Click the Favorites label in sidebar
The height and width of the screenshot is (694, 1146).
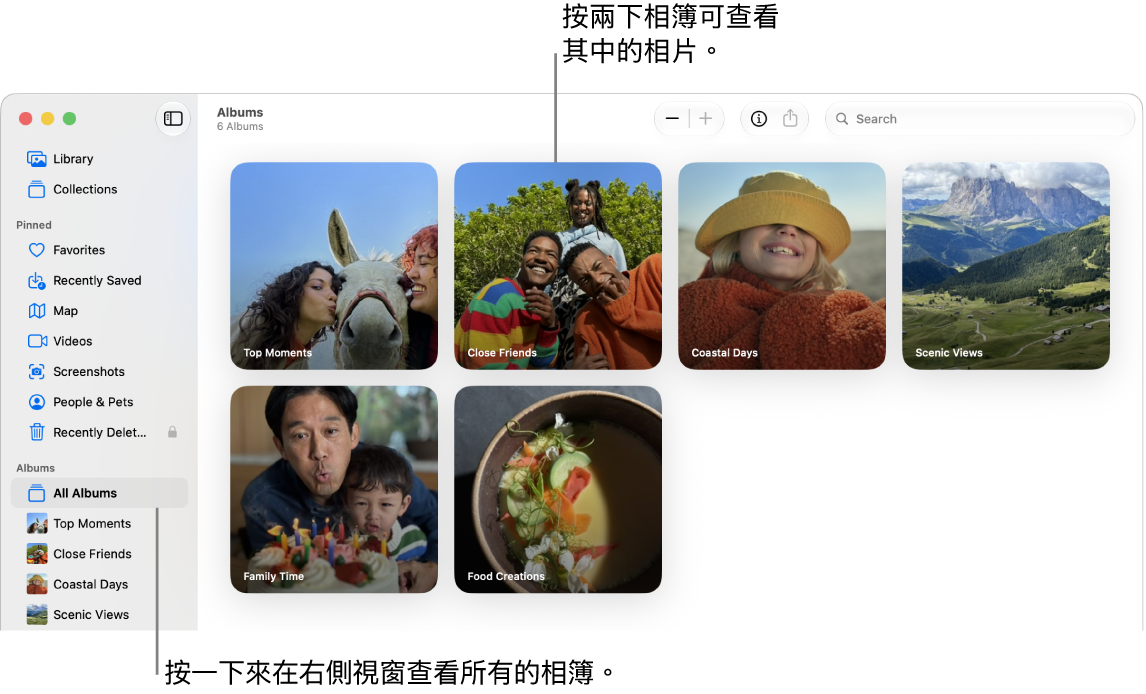coord(79,250)
